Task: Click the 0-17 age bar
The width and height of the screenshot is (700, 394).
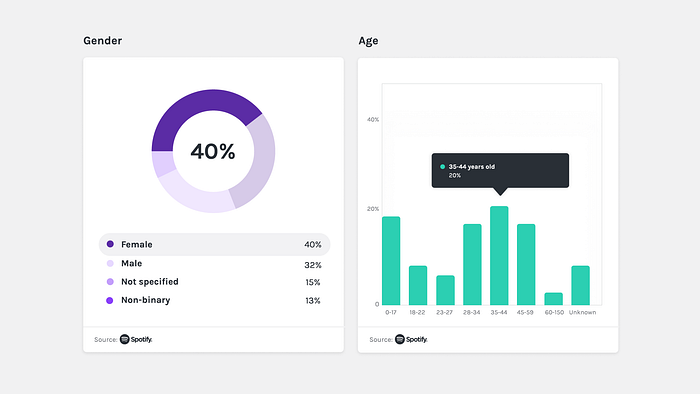Action: 391,261
